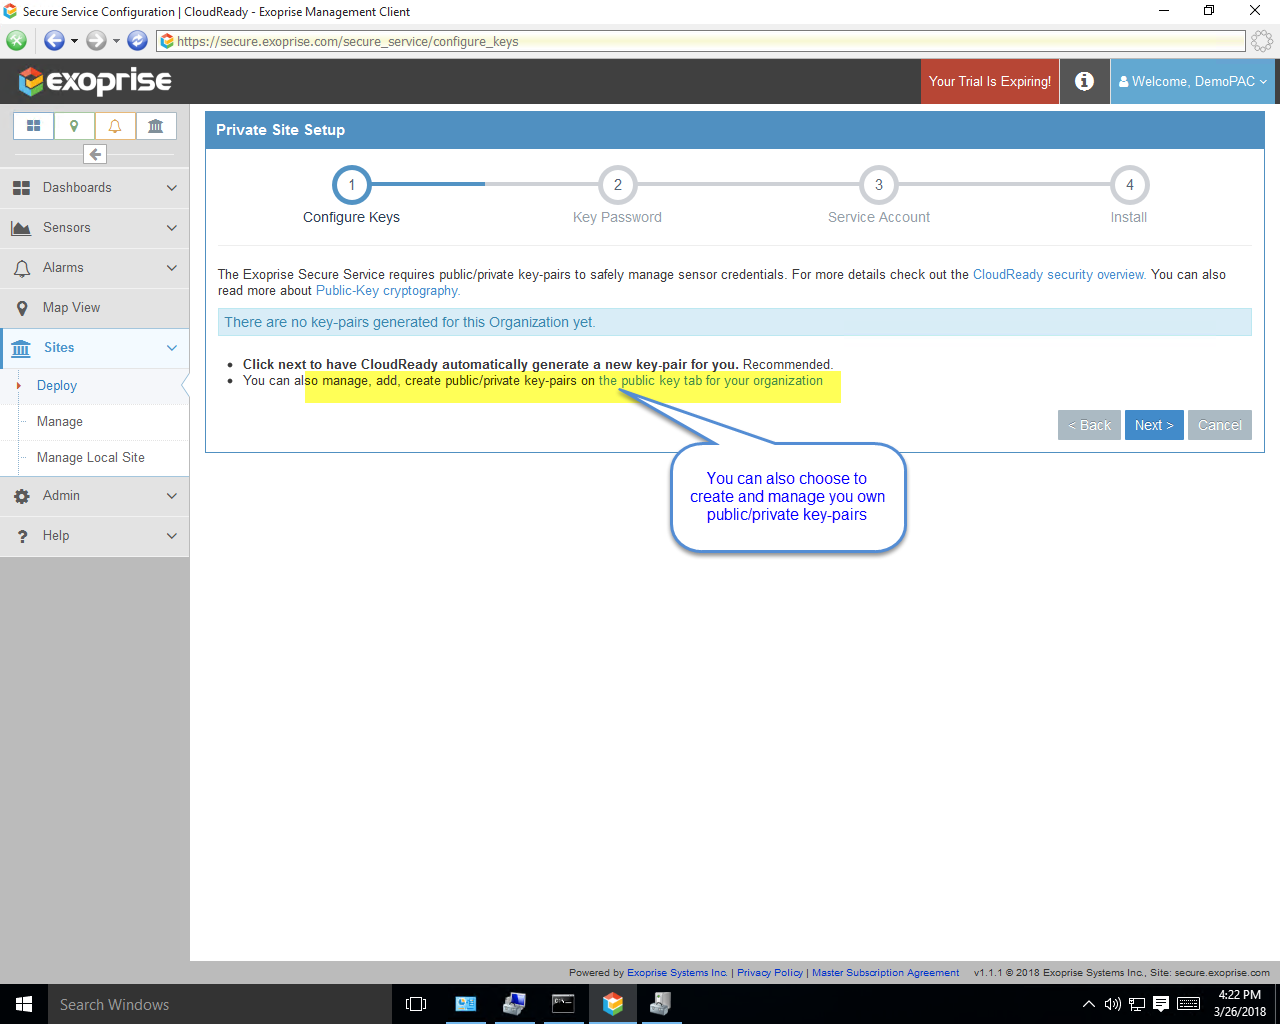Select Deploy under Sites
Screen dimensions: 1280x1024
pyautogui.click(x=57, y=386)
